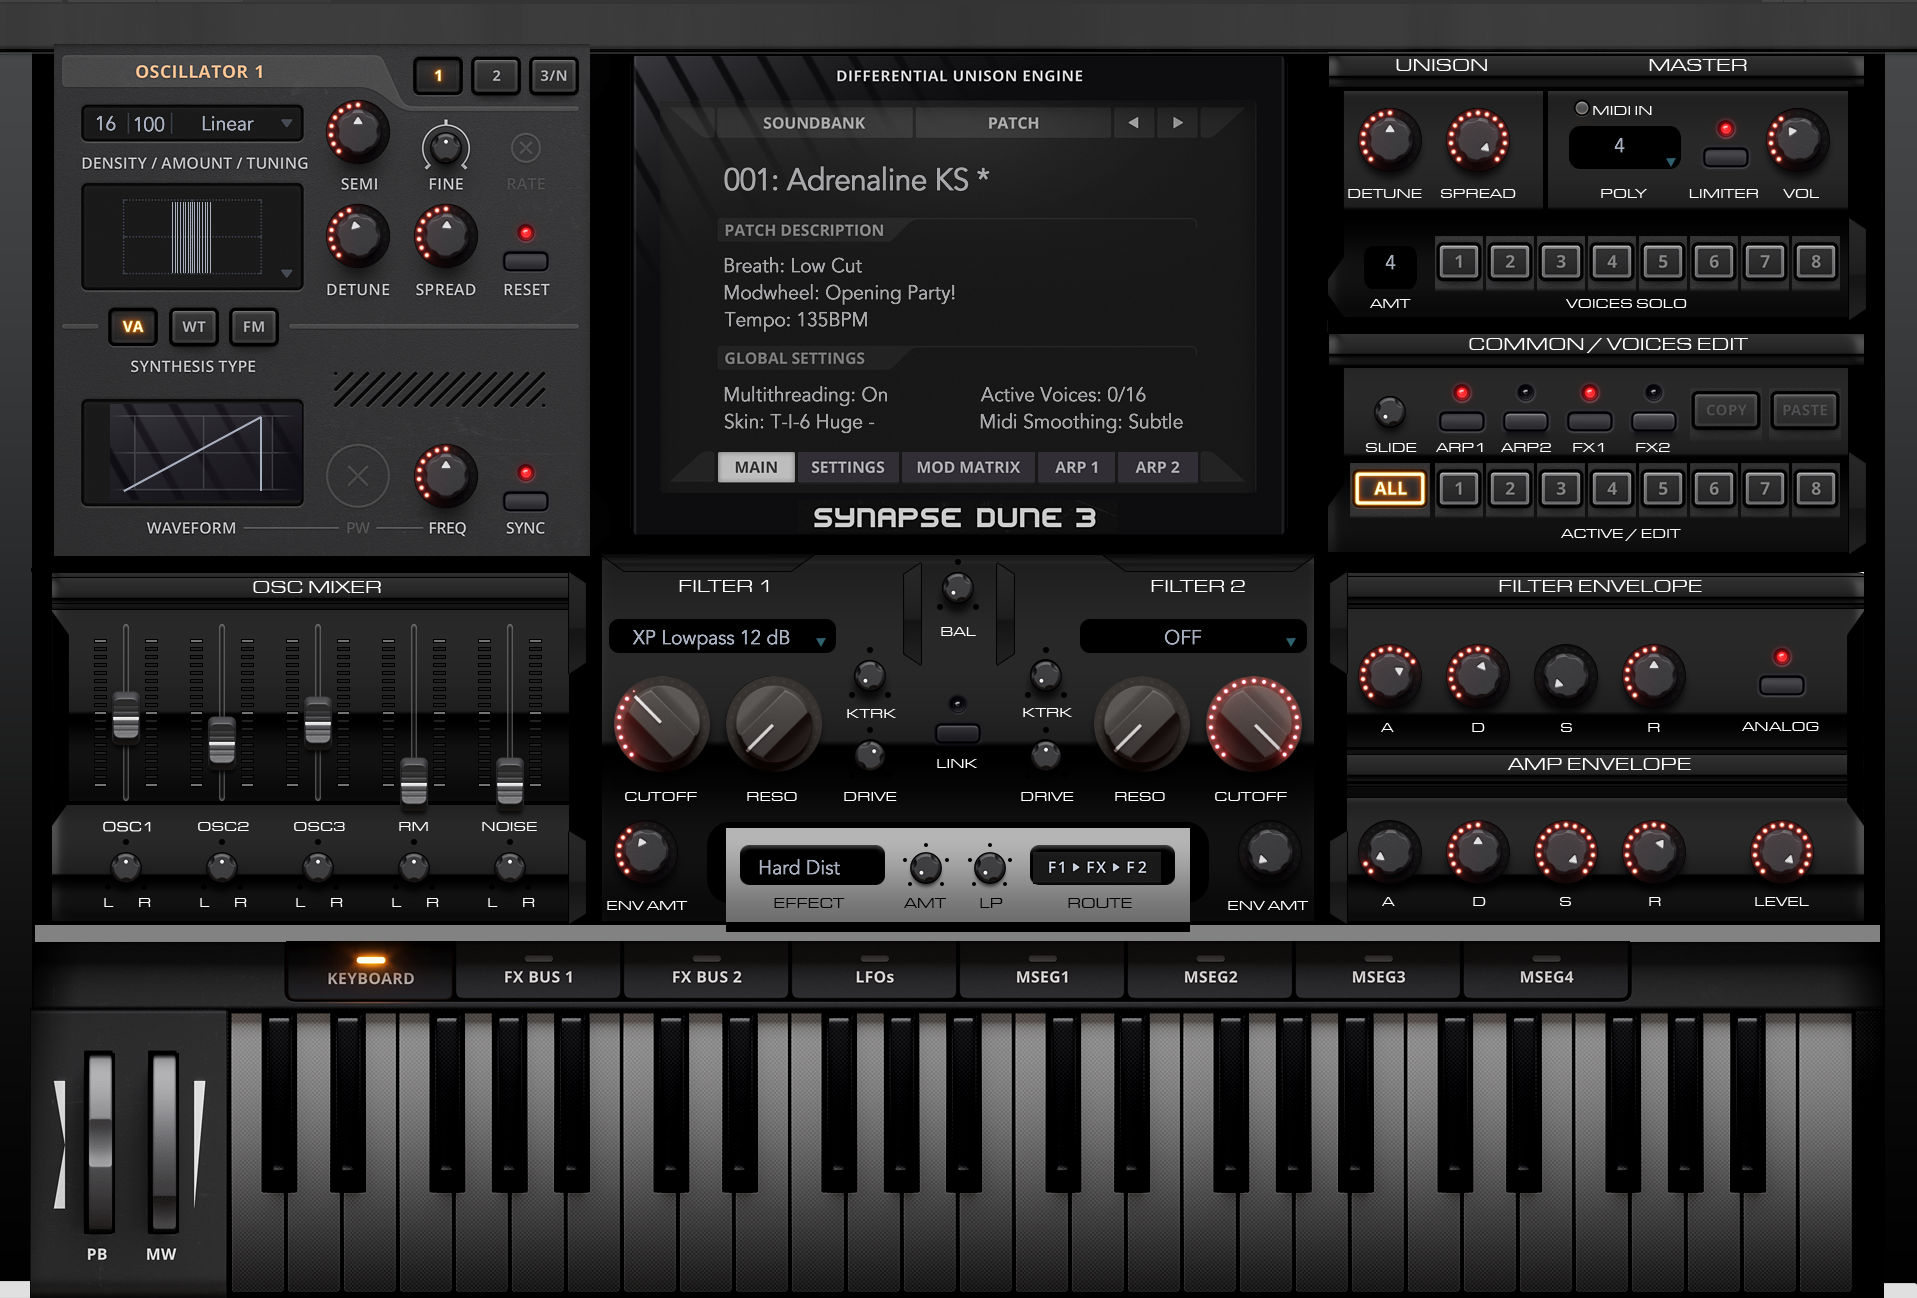The width and height of the screenshot is (1917, 1298).
Task: Adjust Amp Envelope LEVEL knob
Action: pos(1781,852)
